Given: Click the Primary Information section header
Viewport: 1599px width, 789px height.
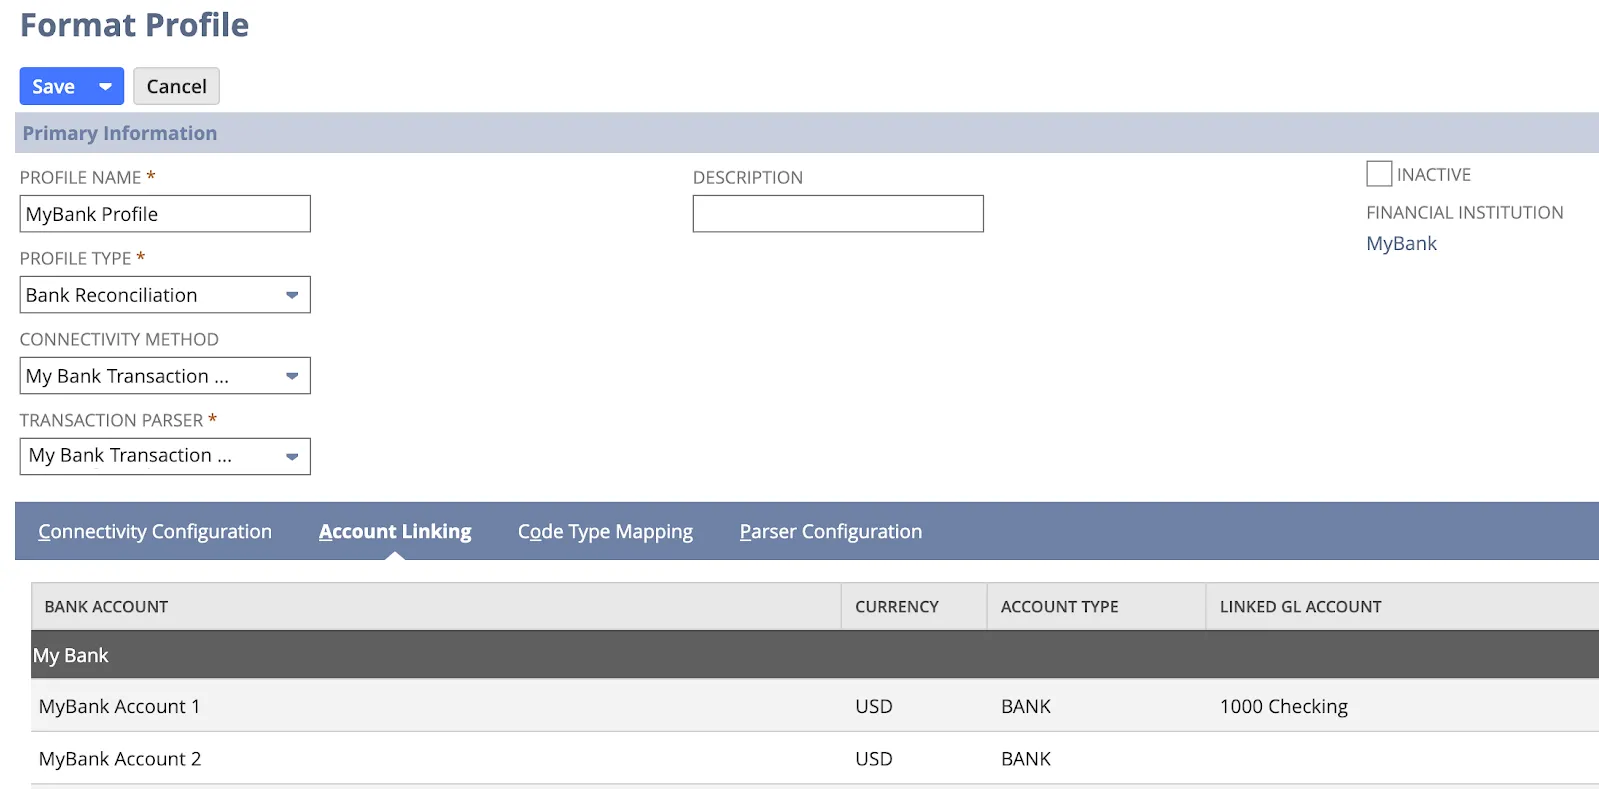Looking at the screenshot, I should pos(807,133).
